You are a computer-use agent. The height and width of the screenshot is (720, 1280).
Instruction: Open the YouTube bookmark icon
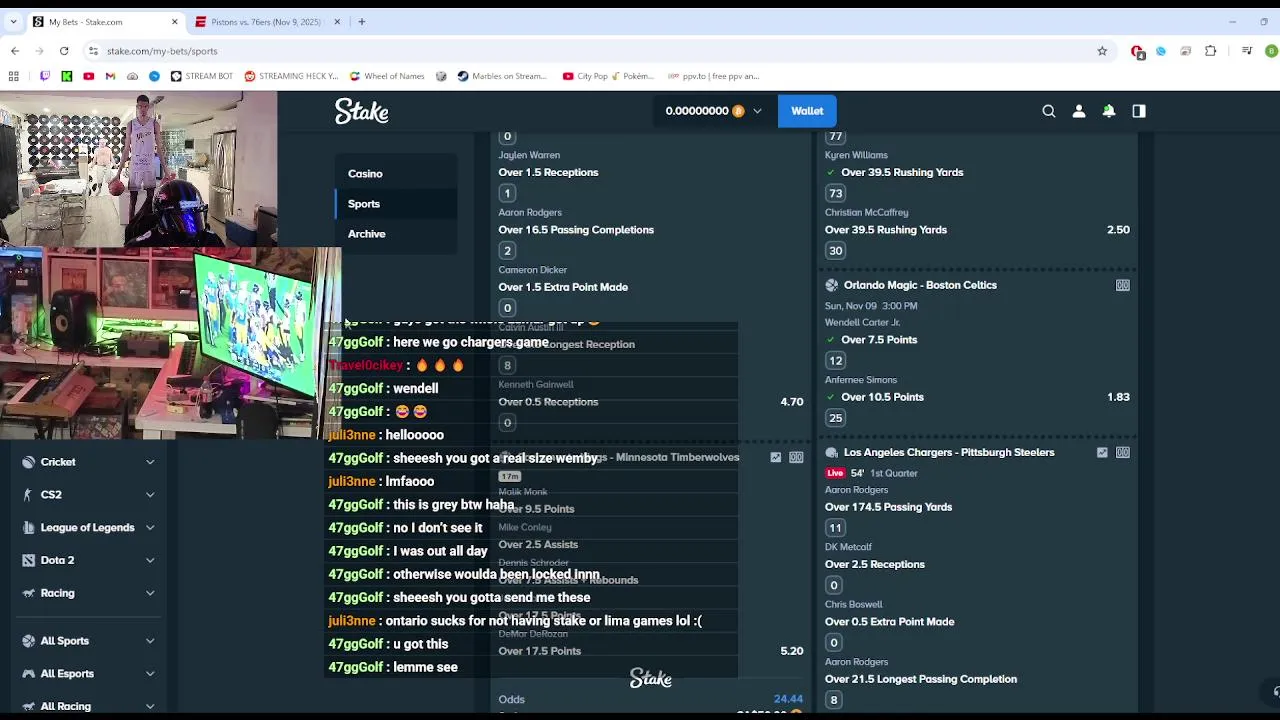88,76
